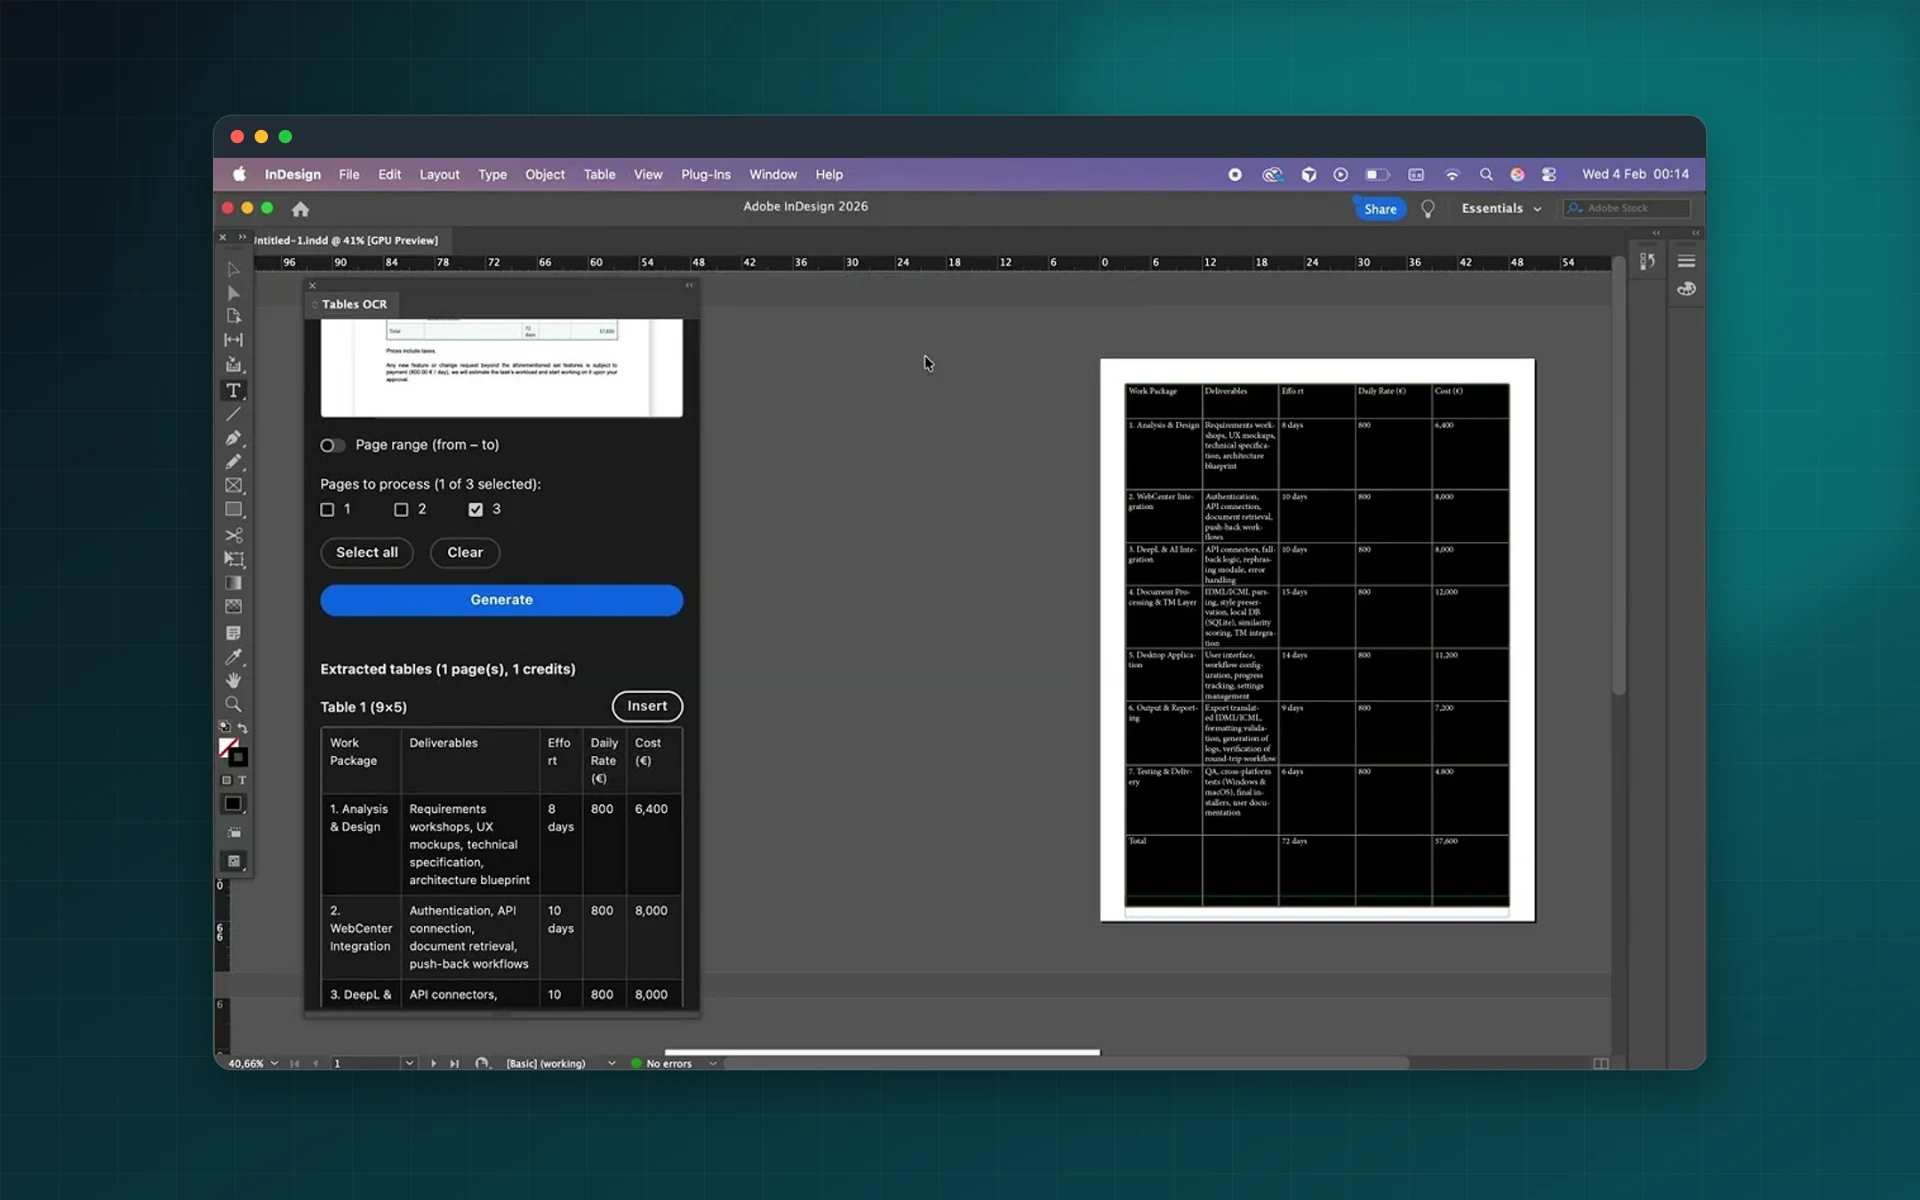1920x1200 pixels.
Task: Click Apply Color black swatch in toolbox
Action: [233, 804]
